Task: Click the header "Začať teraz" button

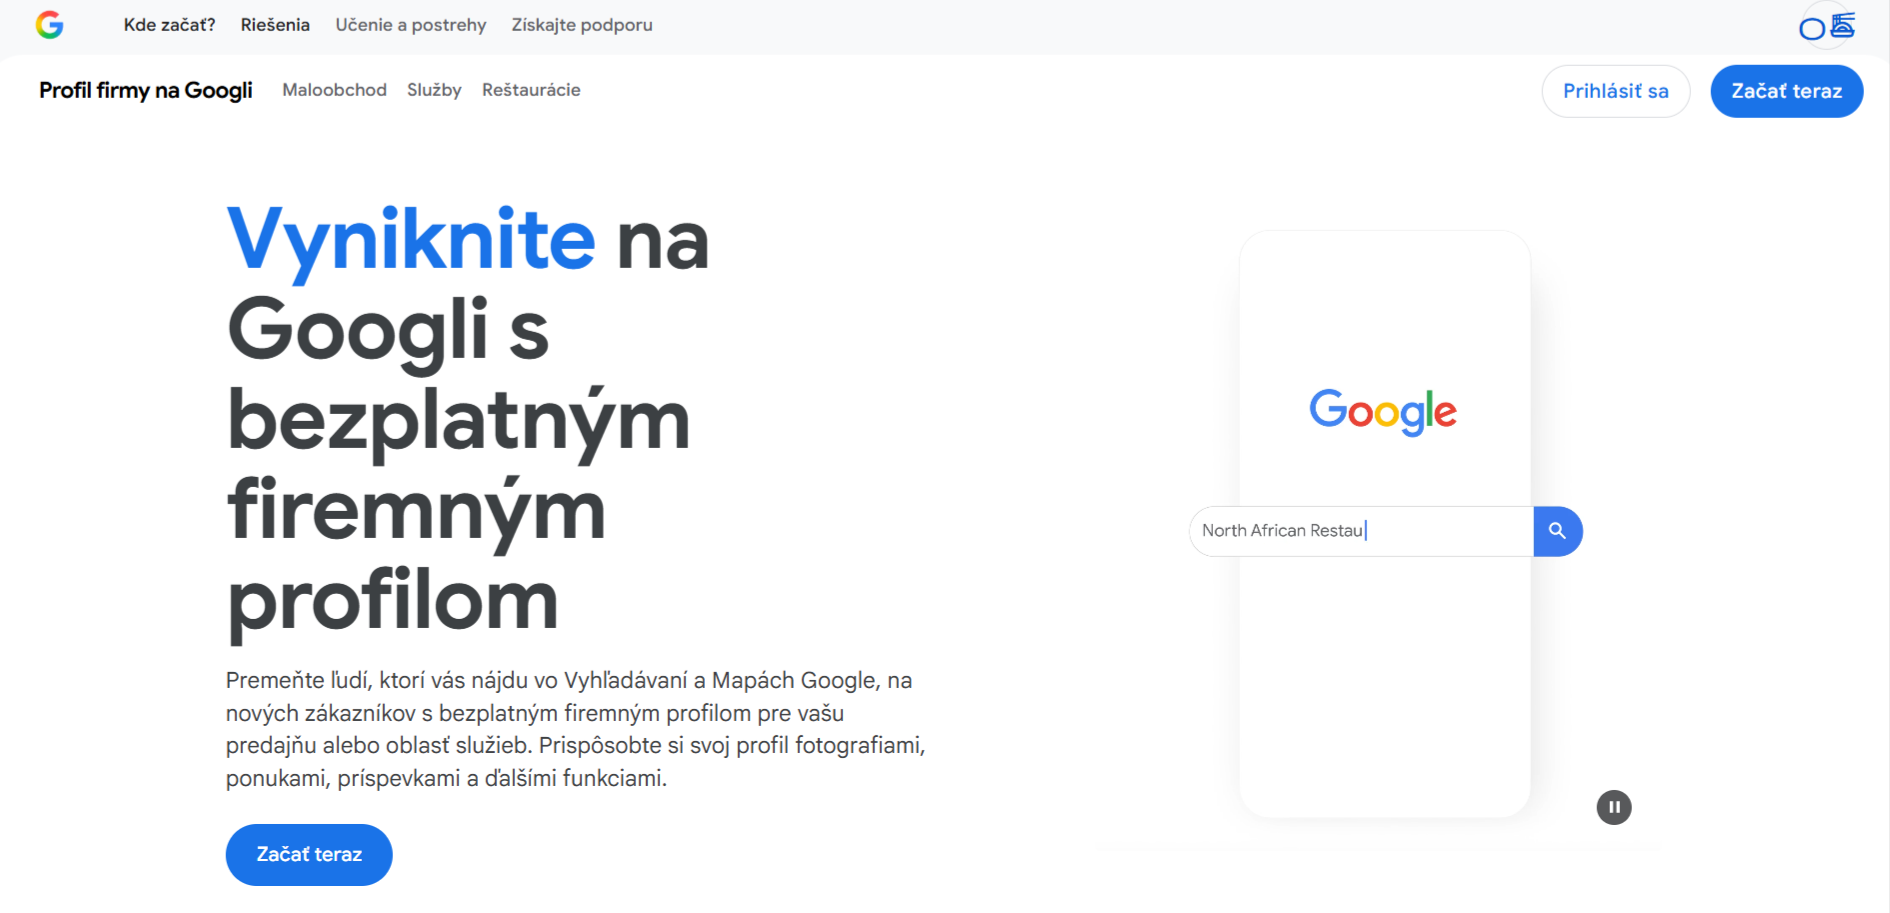Action: pyautogui.click(x=1787, y=91)
